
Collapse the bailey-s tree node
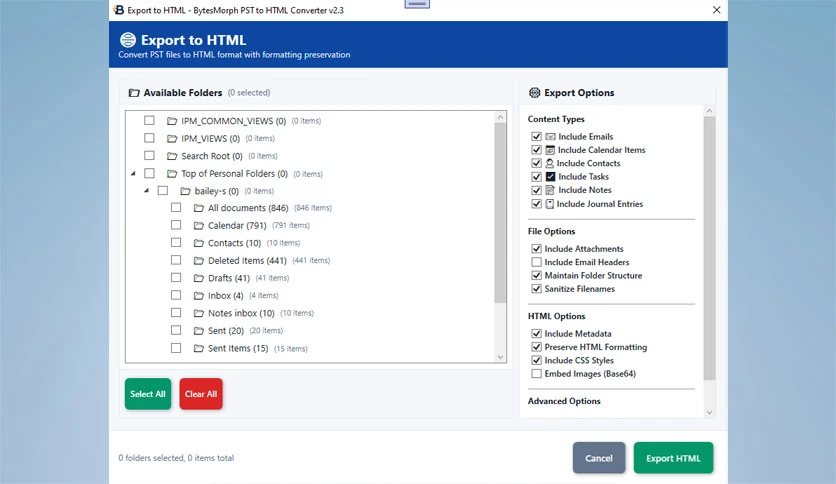pyautogui.click(x=147, y=190)
